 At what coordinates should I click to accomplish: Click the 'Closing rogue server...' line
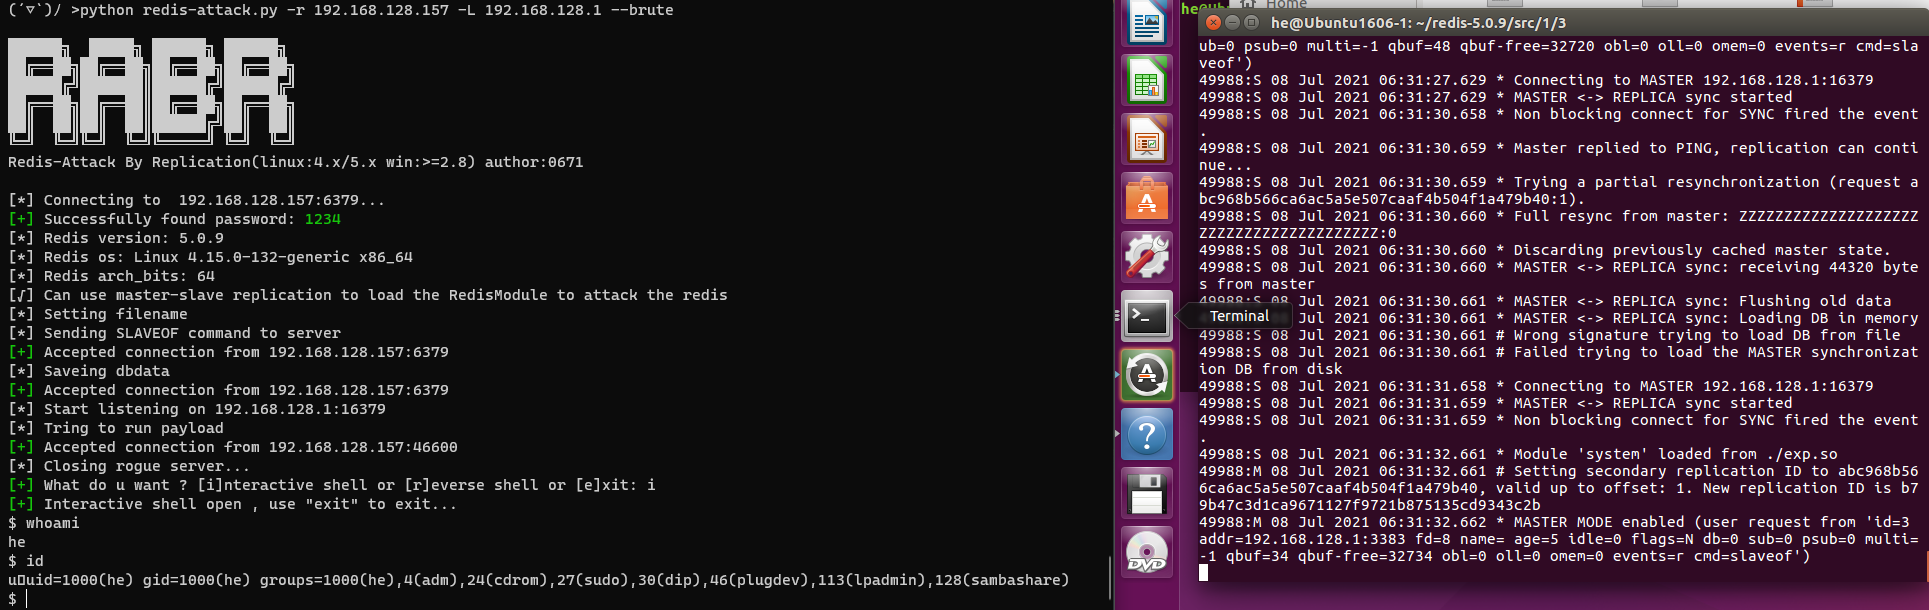tap(129, 466)
